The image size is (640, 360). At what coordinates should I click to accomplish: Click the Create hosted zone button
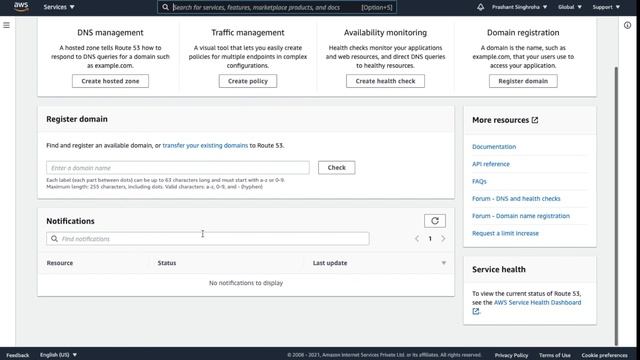[110, 81]
